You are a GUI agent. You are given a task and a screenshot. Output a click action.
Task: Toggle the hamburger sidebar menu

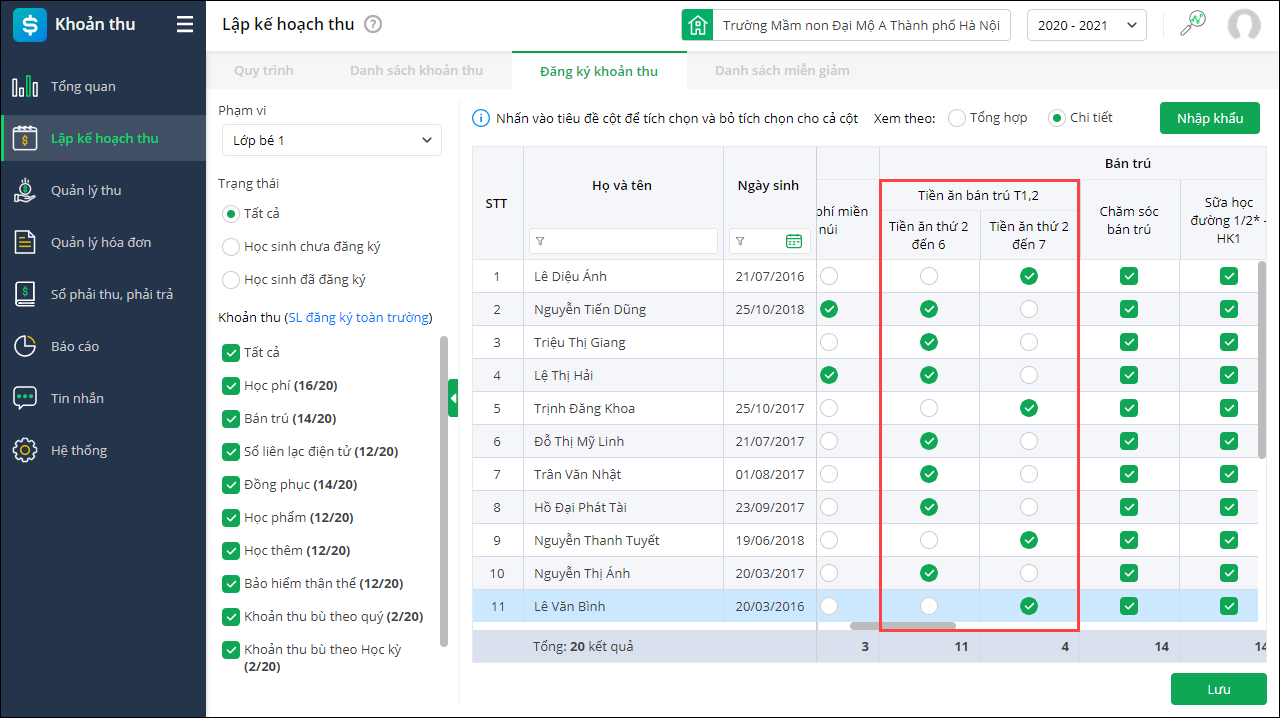185,25
